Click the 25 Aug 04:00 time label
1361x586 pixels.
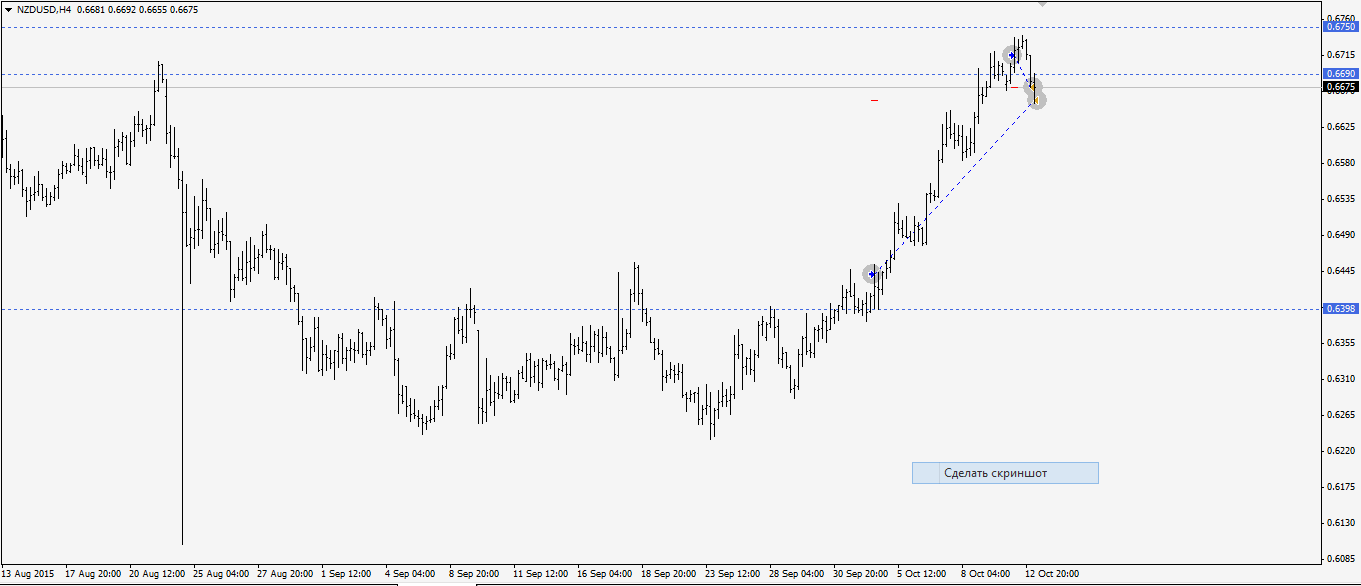pos(221,574)
